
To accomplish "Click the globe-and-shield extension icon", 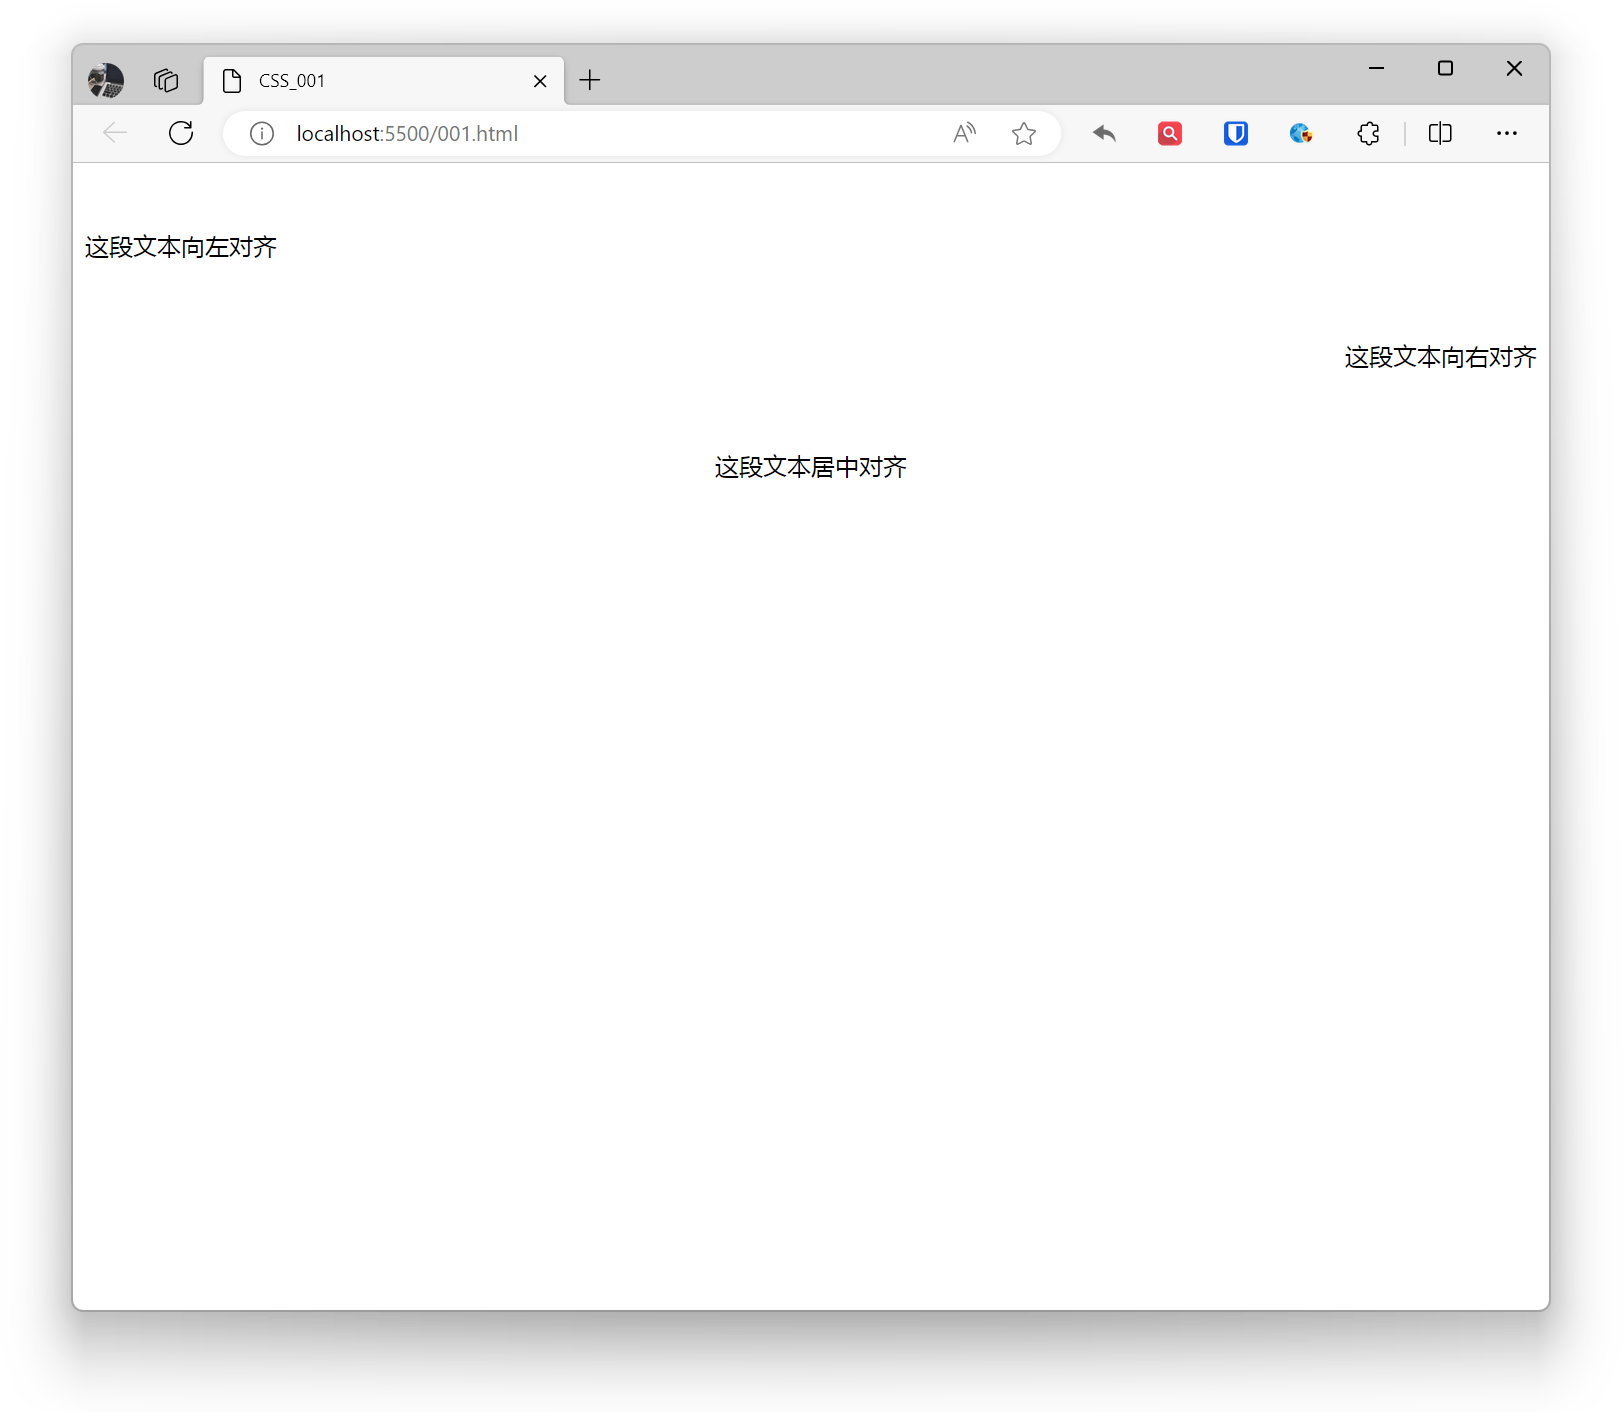I will tap(1299, 133).
